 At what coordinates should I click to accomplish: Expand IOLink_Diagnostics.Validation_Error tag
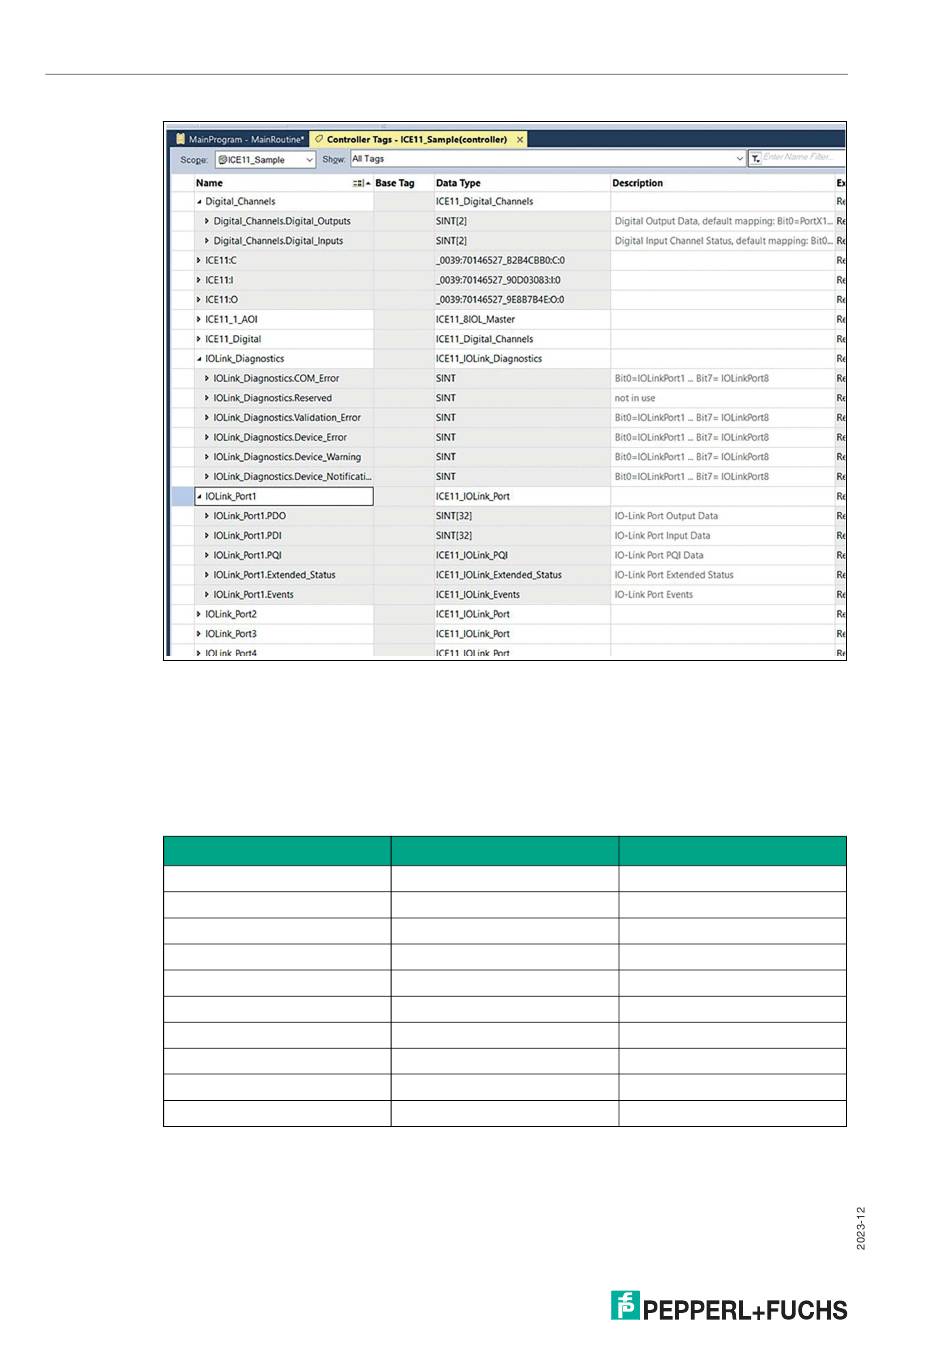(x=207, y=418)
